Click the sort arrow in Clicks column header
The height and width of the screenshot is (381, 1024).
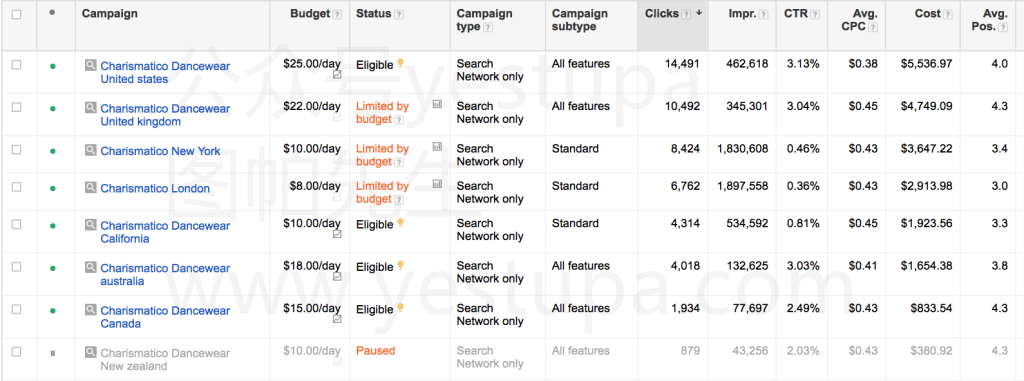coord(699,14)
